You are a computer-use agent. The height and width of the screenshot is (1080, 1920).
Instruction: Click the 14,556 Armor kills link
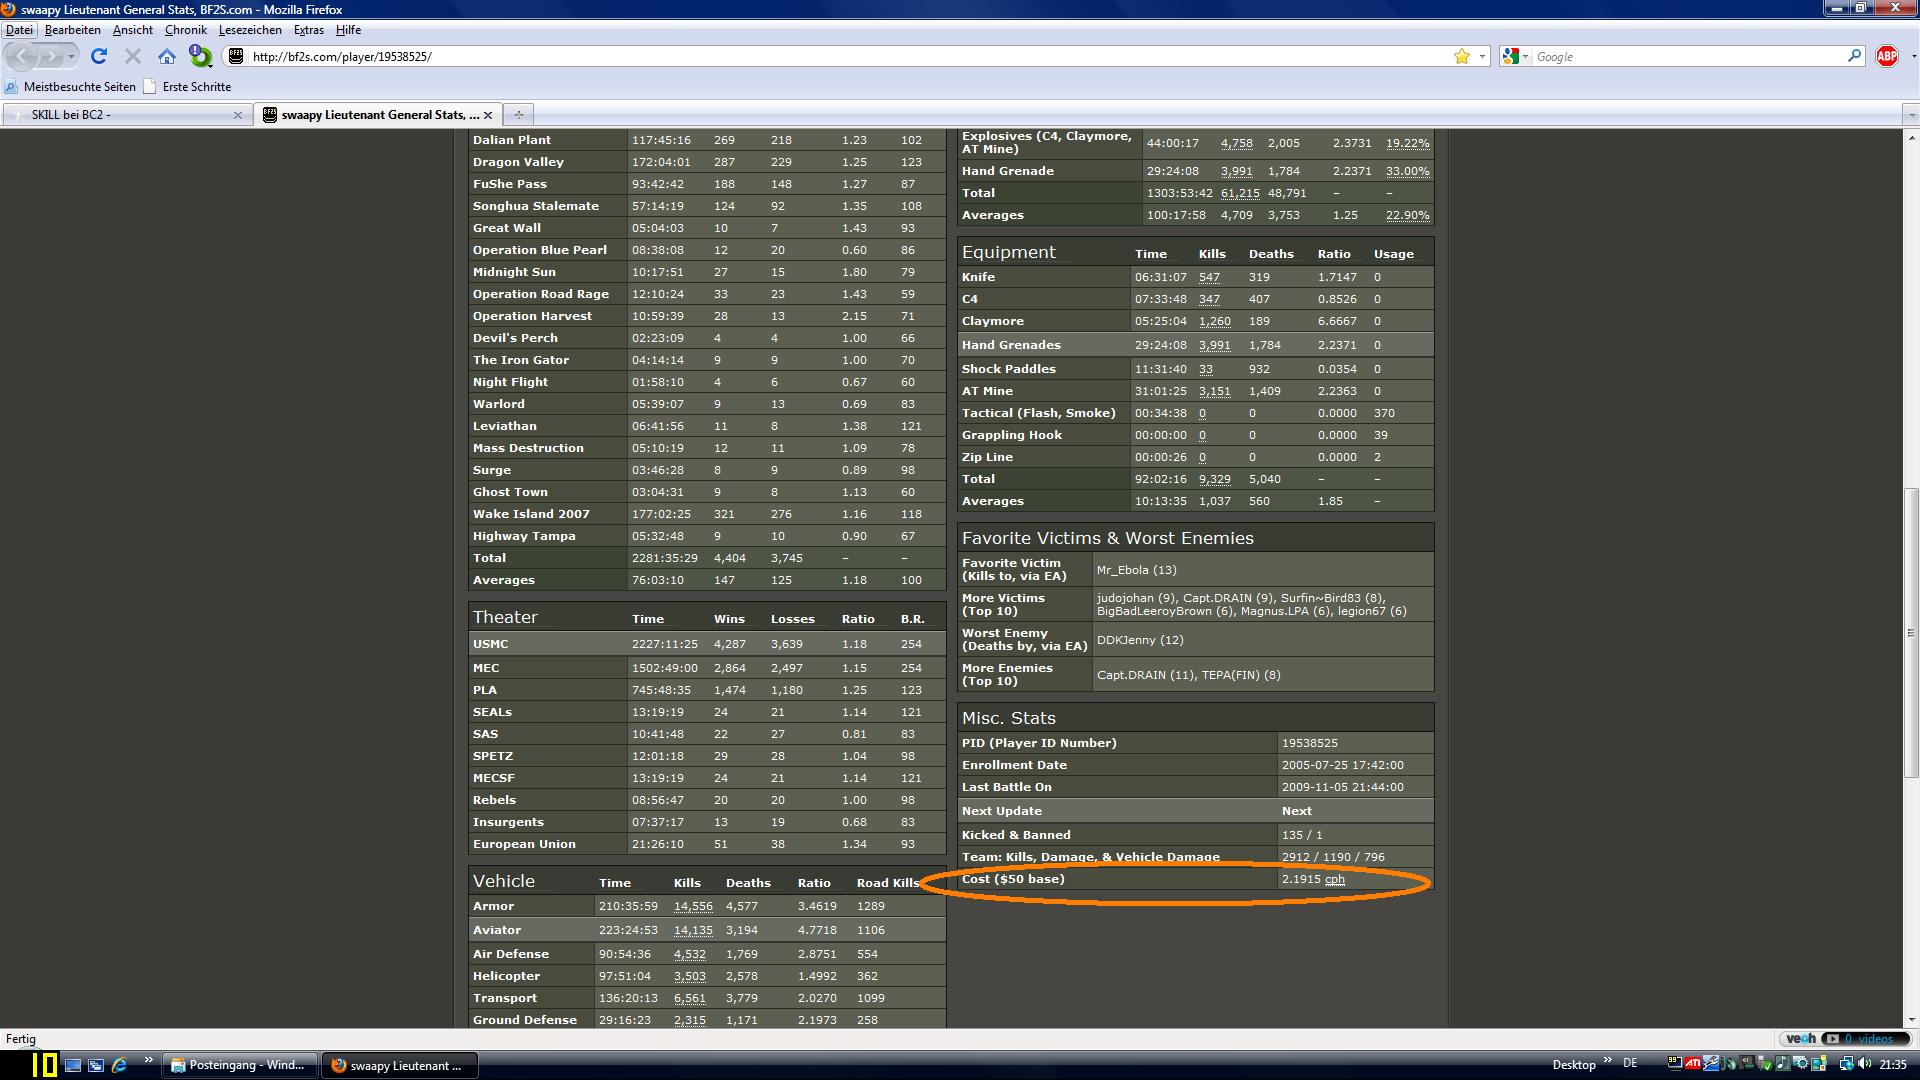[693, 906]
